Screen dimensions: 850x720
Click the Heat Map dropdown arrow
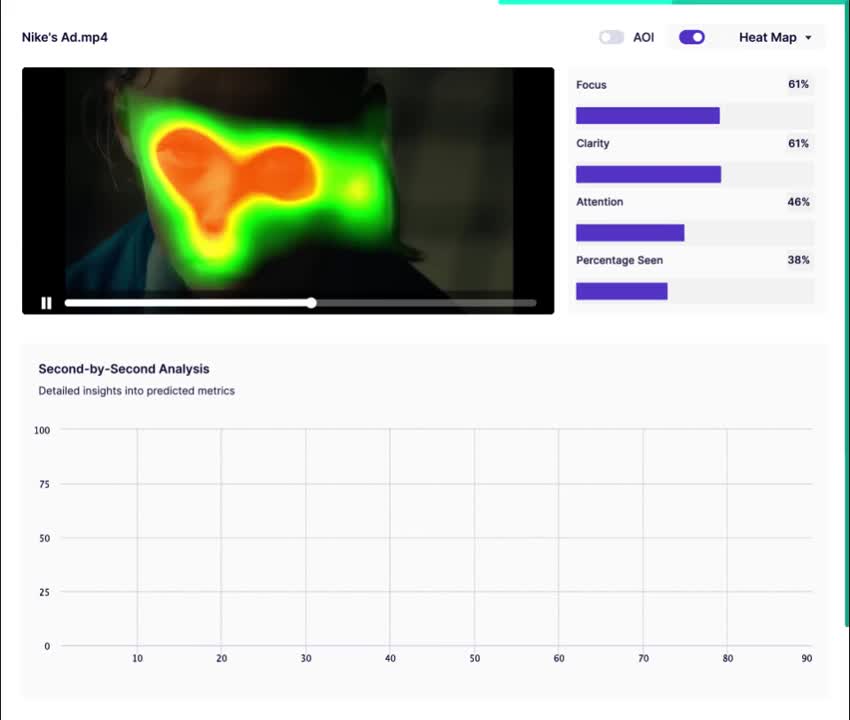(x=808, y=38)
